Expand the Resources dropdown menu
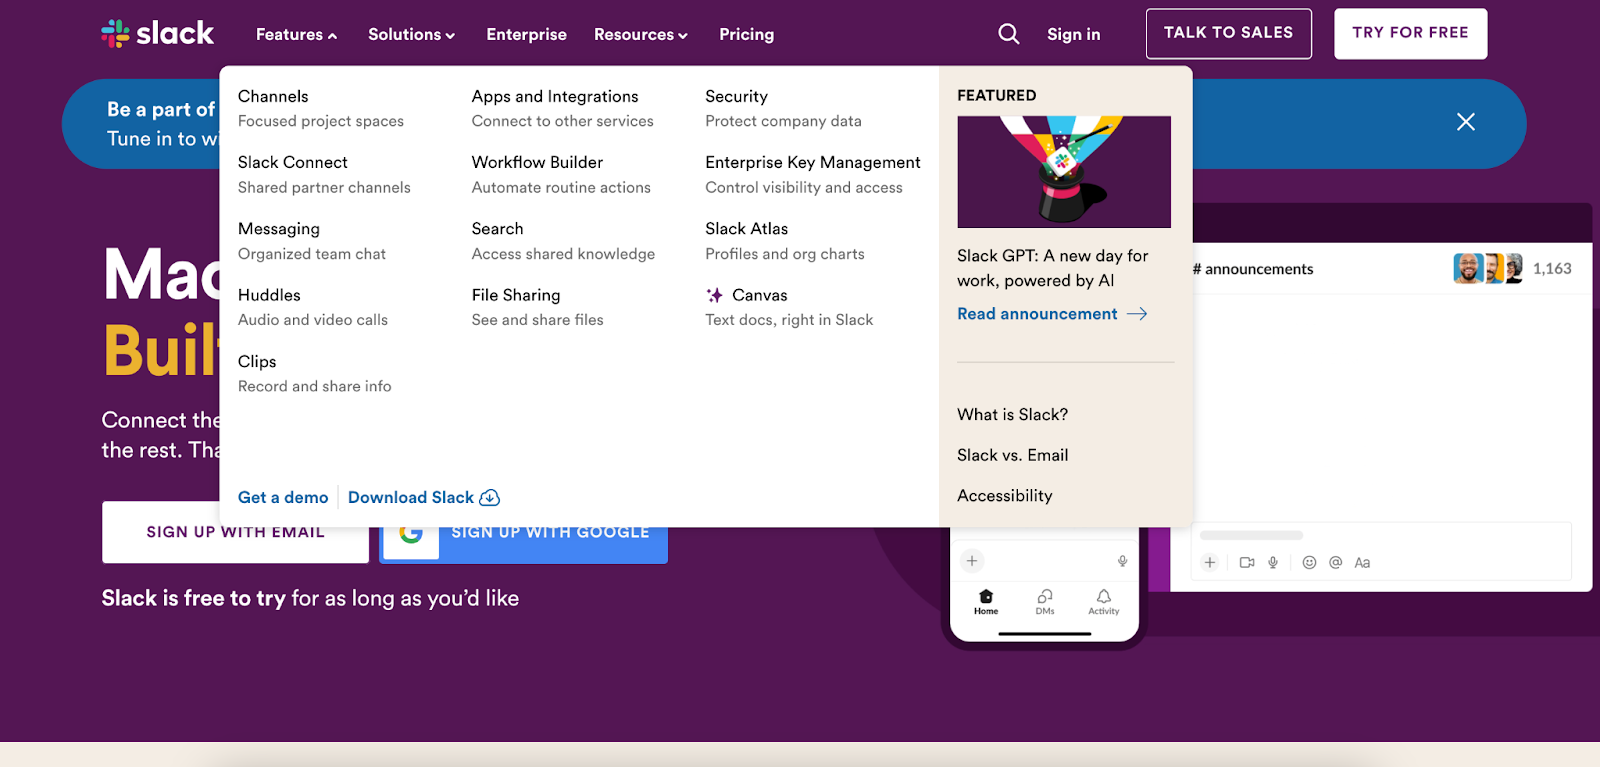Viewport: 1600px width, 767px height. [x=641, y=34]
